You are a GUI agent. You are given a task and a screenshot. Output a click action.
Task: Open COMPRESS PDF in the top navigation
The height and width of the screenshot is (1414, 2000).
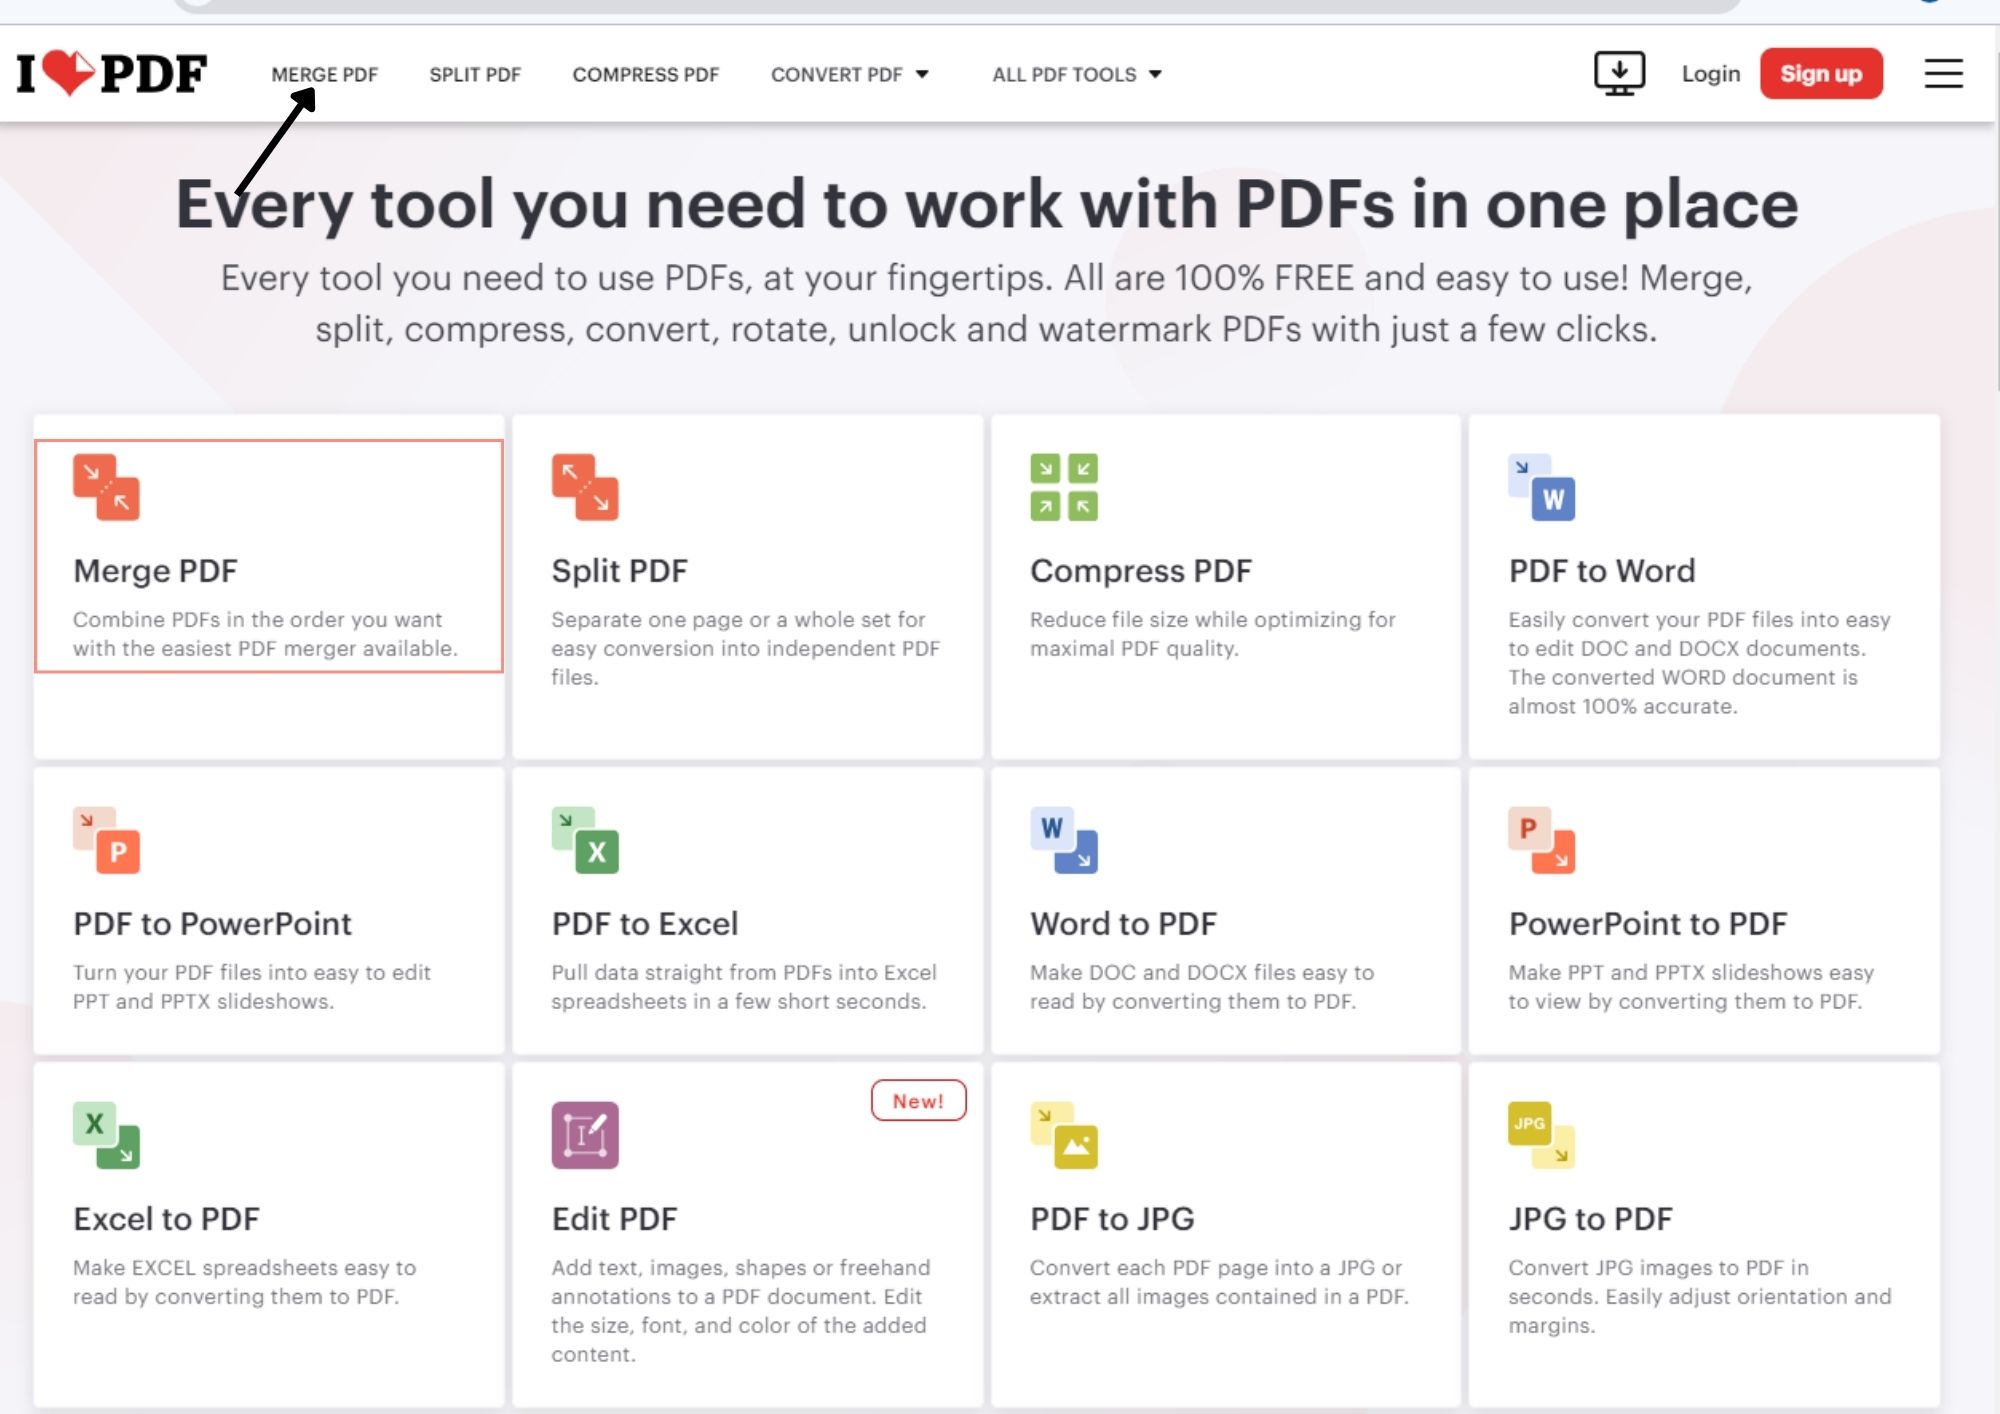[646, 75]
